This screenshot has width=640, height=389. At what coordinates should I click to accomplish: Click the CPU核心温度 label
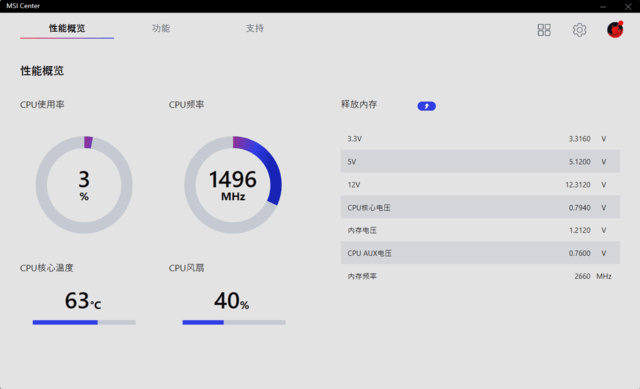(x=47, y=268)
